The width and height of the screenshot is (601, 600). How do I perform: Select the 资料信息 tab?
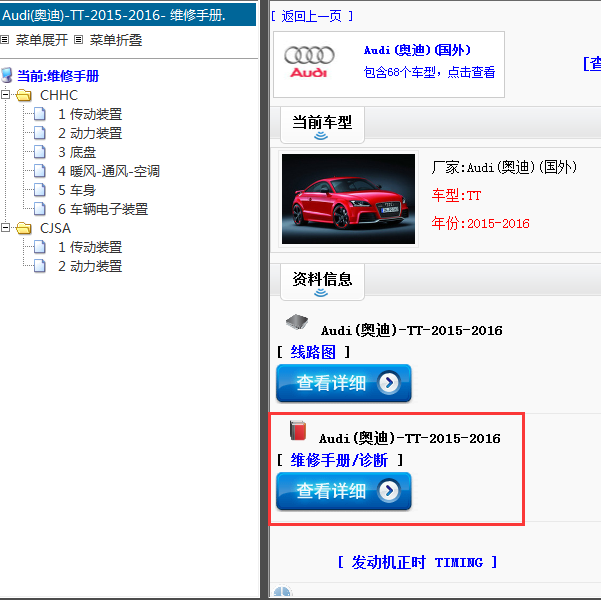(322, 282)
